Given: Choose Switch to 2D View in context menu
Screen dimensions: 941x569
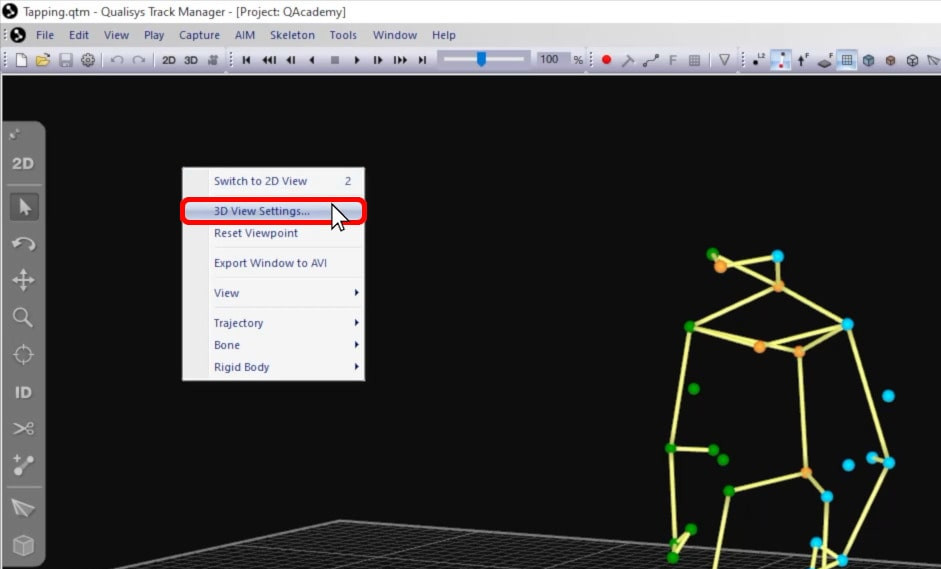Looking at the screenshot, I should [x=274, y=181].
